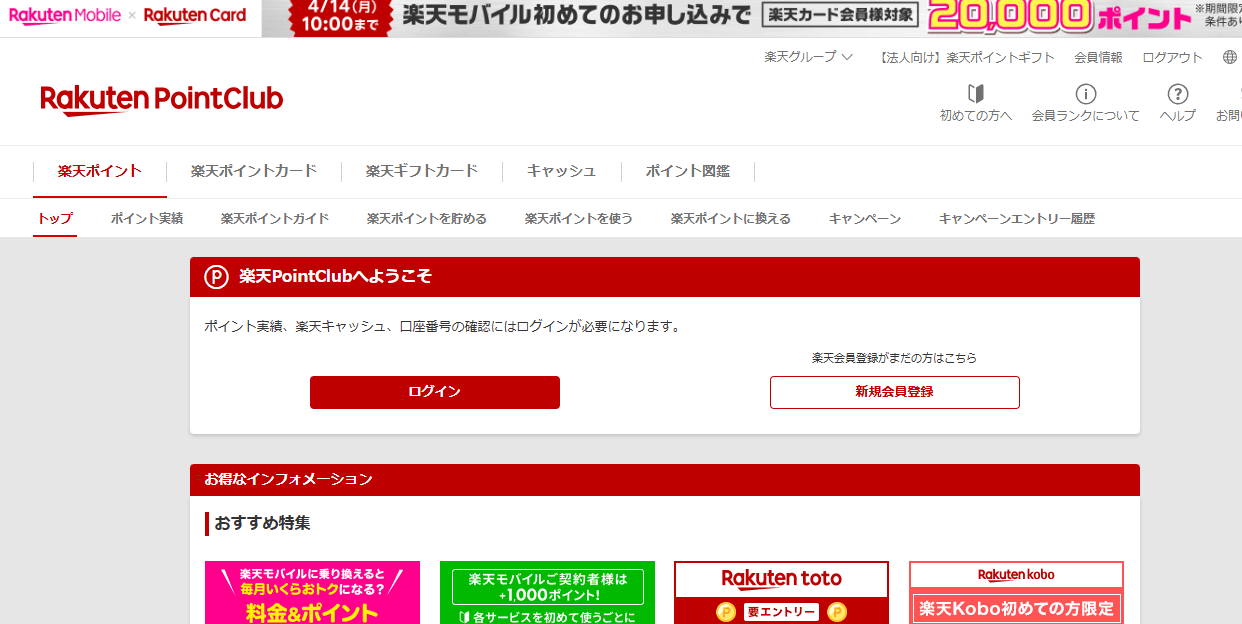Open the ポイント実績 sub-menu

coord(147,218)
